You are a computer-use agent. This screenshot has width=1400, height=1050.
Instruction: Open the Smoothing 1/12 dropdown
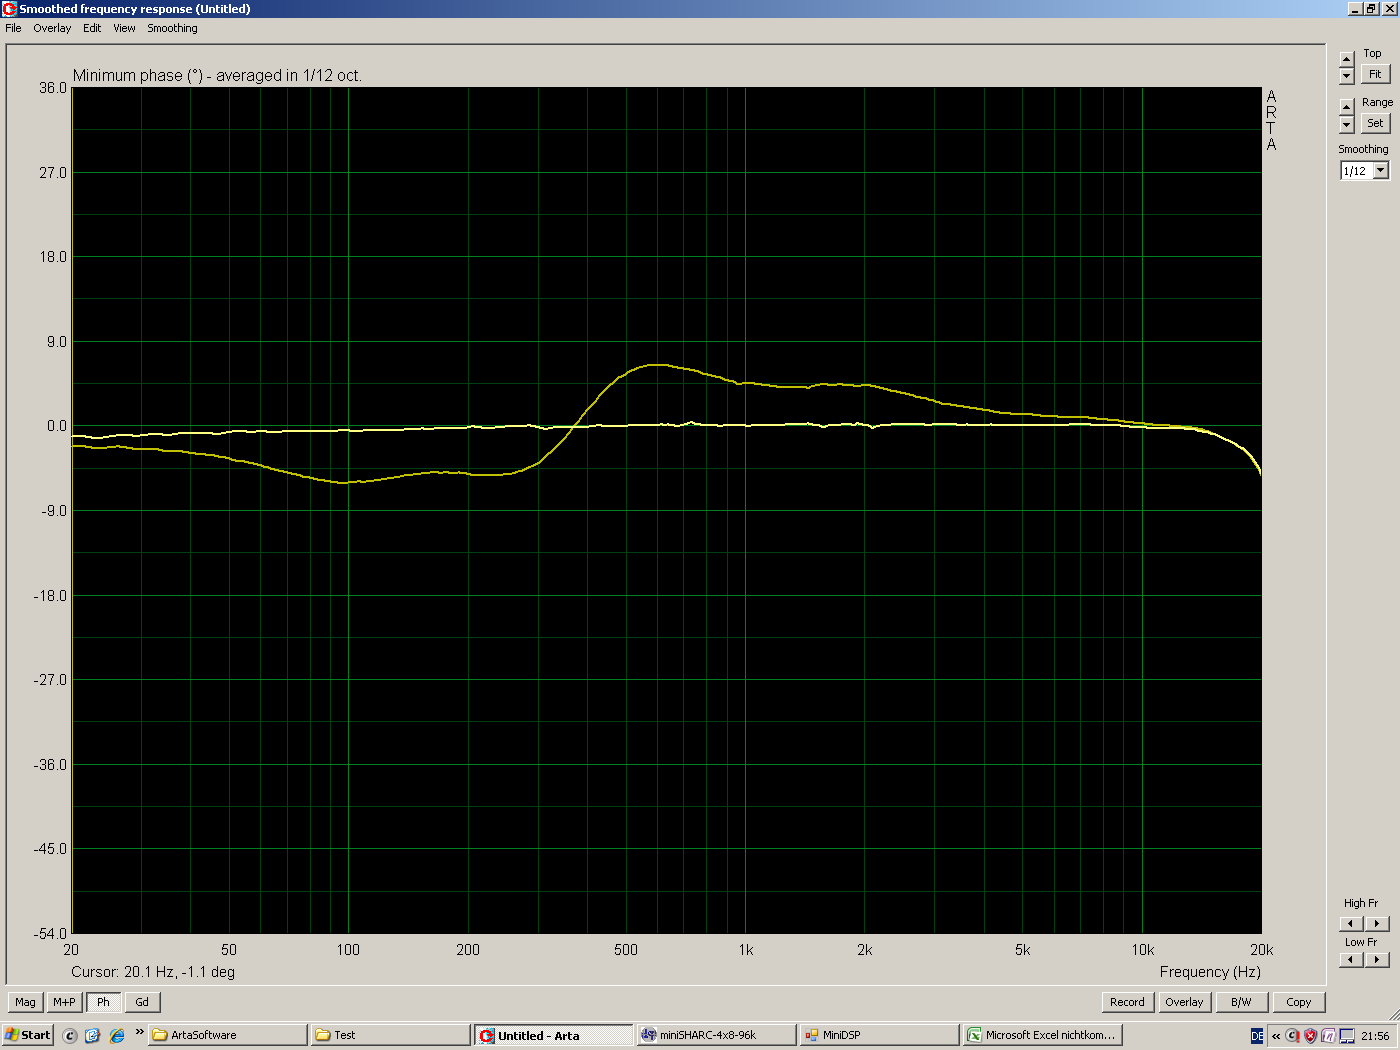[1381, 171]
